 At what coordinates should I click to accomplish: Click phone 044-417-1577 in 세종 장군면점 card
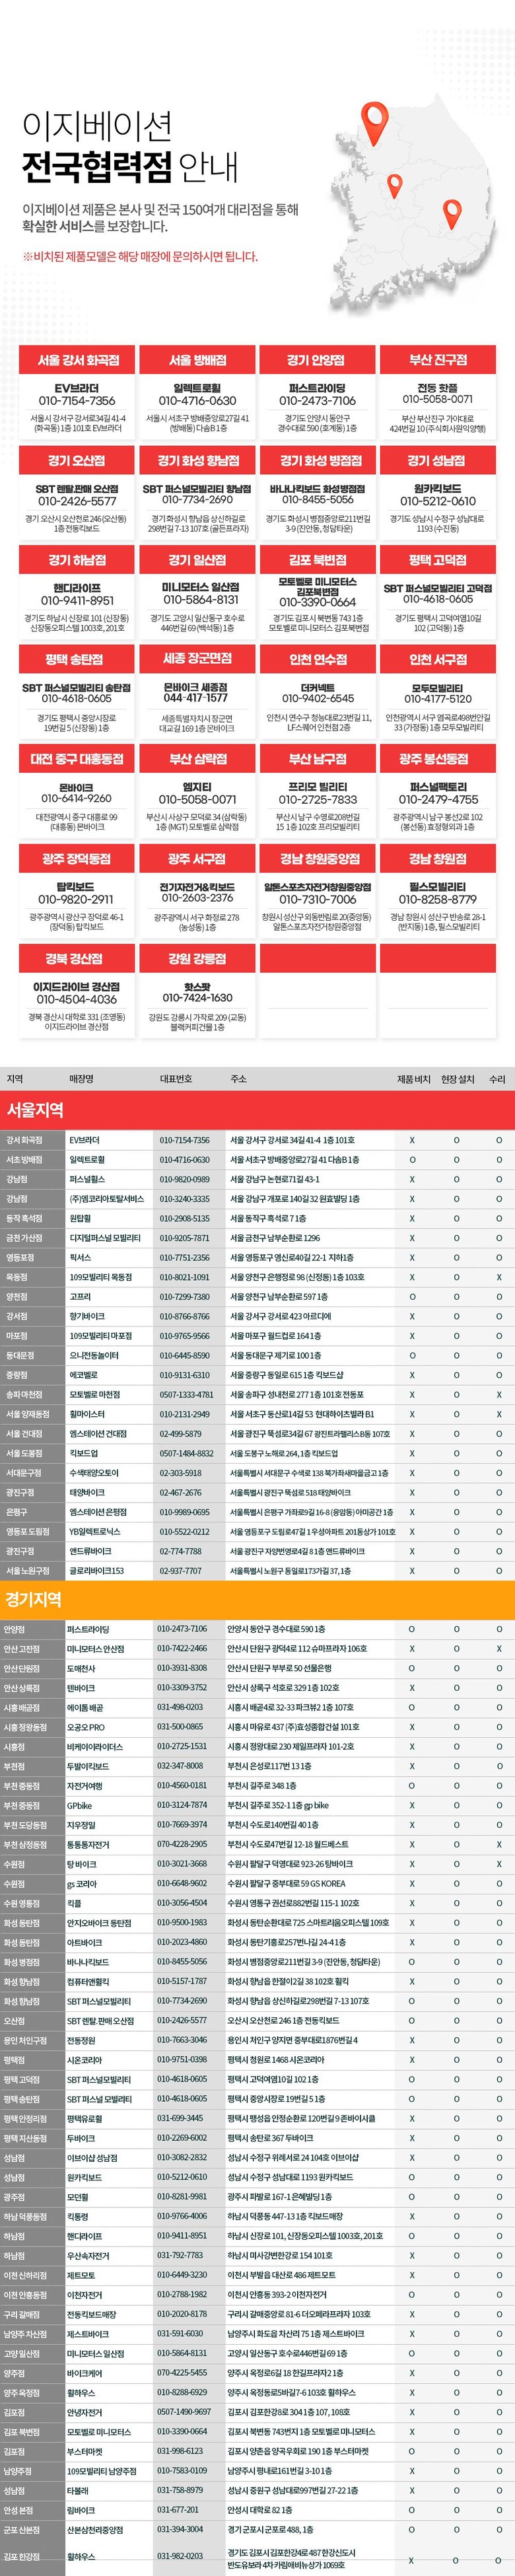197,698
